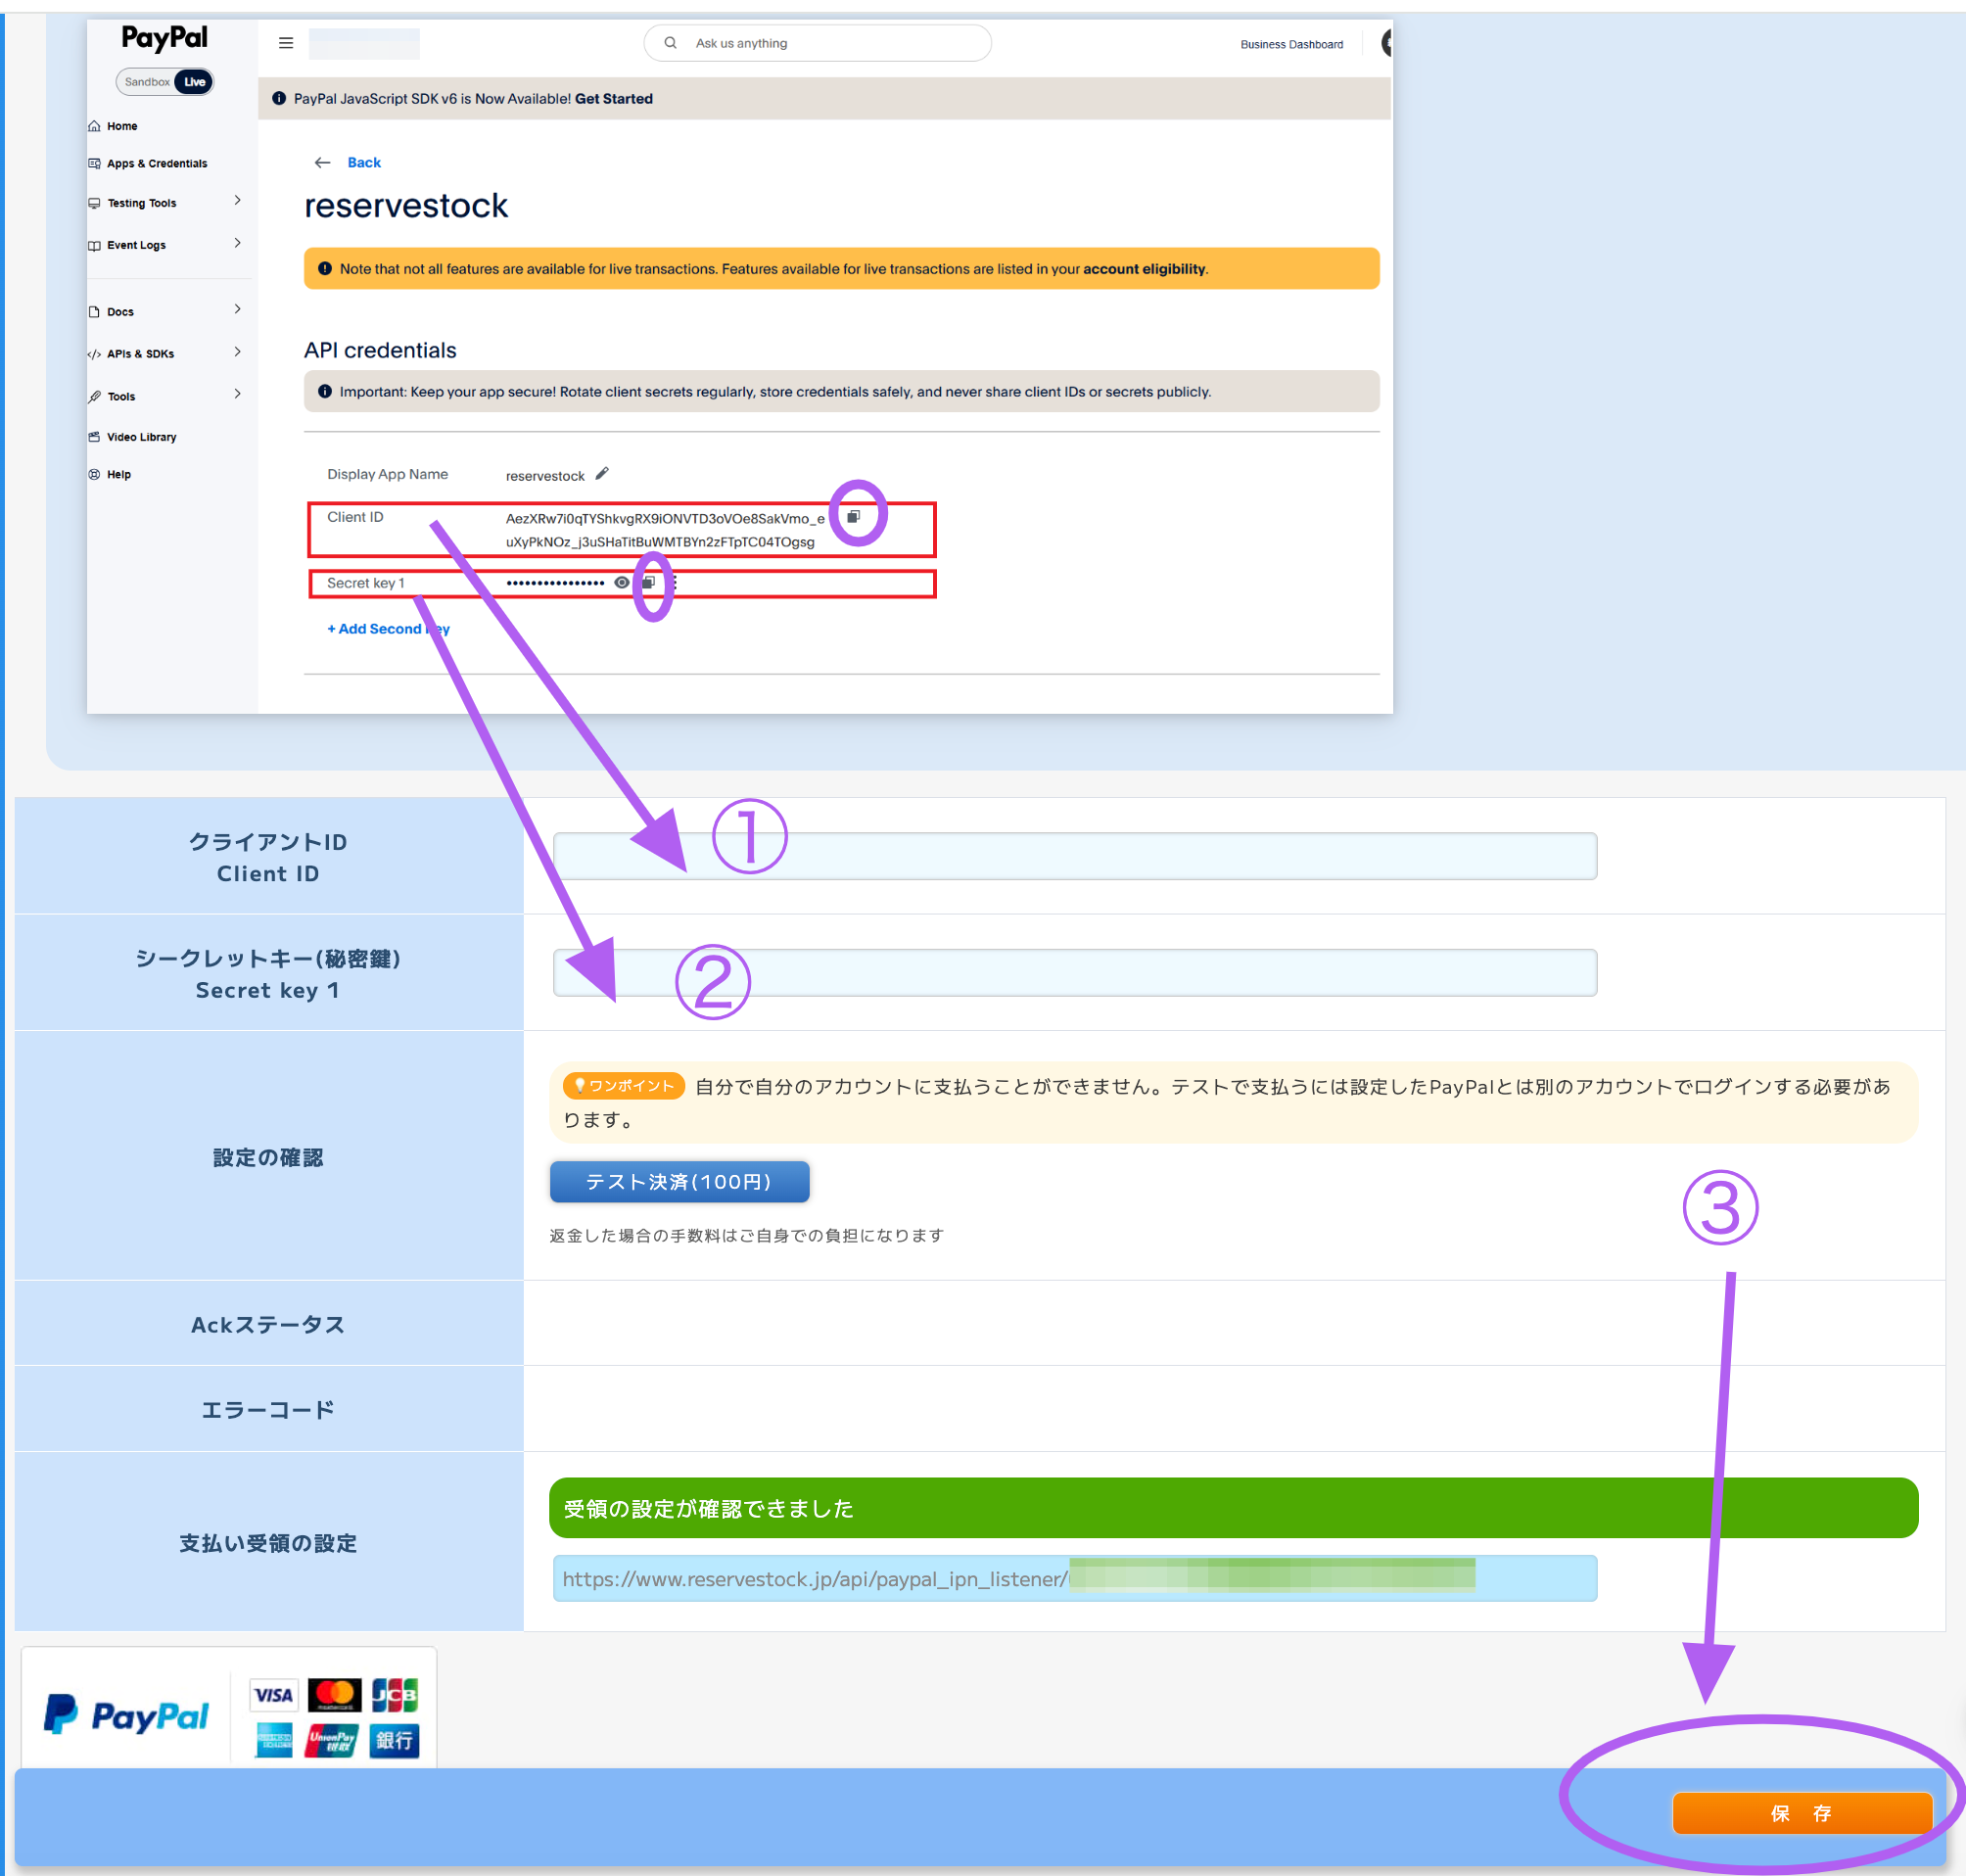
Task: Expand Testing Tools chevron
Action: [x=237, y=201]
